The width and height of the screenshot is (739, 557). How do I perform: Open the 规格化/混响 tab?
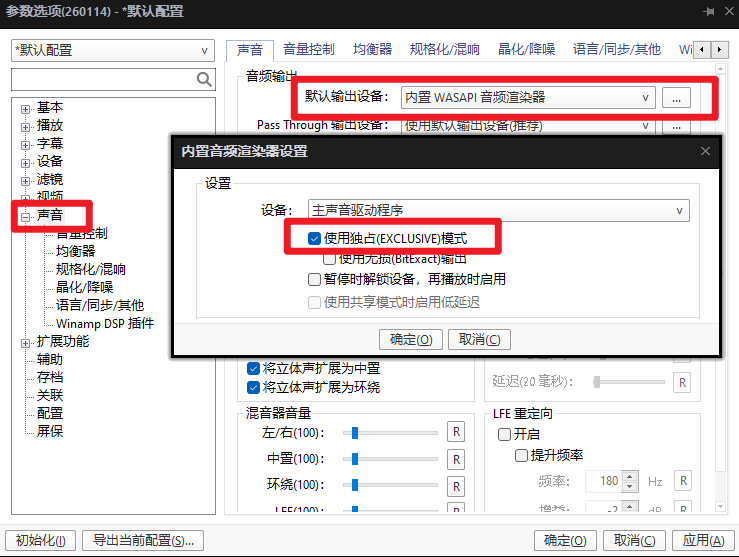(x=444, y=49)
